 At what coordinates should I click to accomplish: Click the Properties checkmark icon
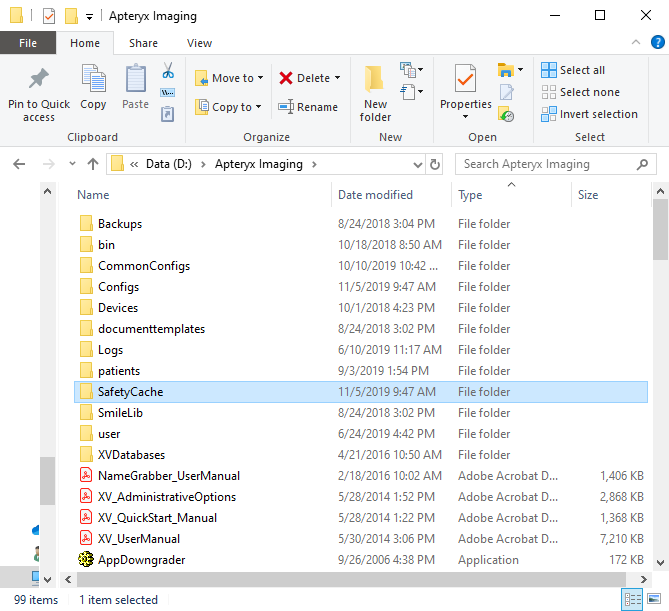(465, 79)
